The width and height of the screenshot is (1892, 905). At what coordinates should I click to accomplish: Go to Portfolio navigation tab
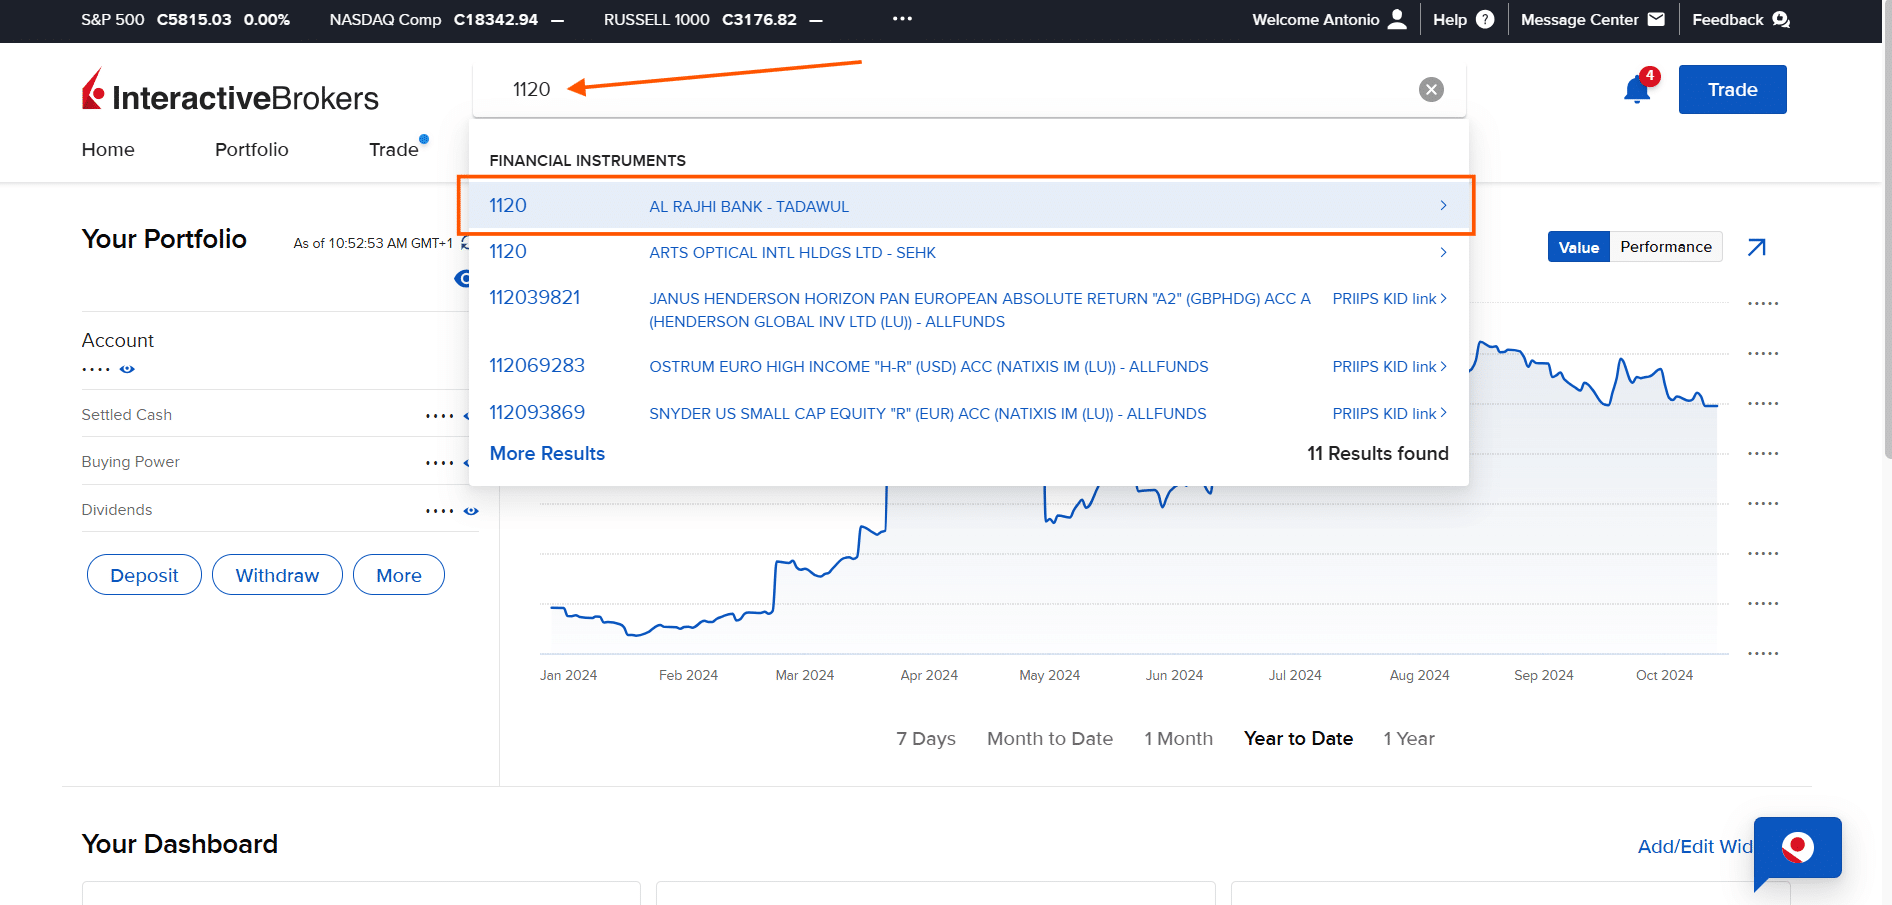252,149
